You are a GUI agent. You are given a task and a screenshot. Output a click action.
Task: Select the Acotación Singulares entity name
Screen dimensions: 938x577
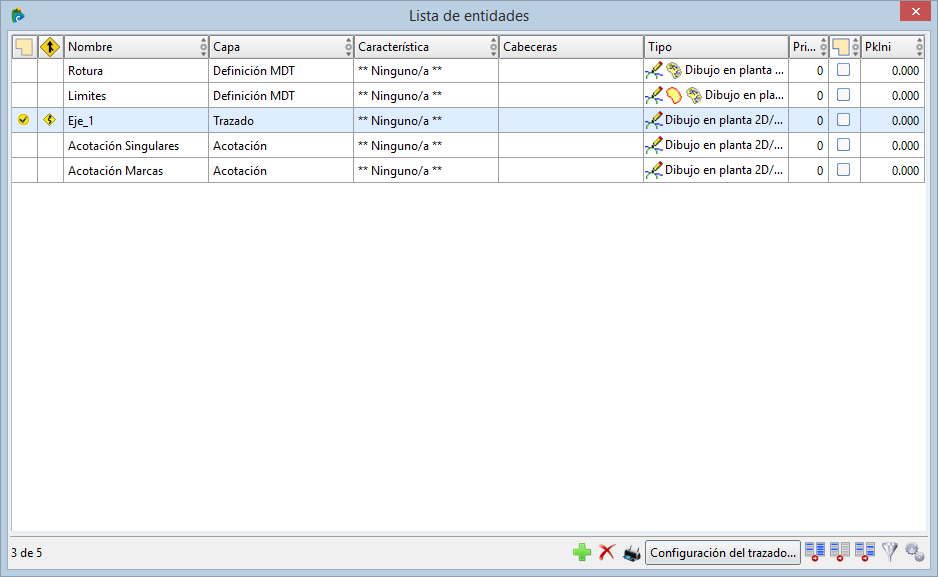(x=123, y=146)
